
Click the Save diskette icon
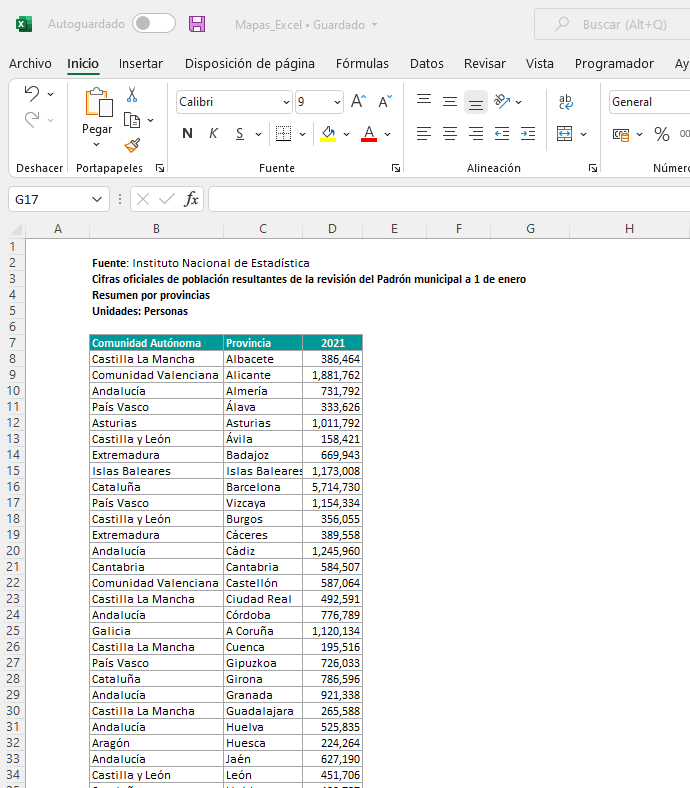tap(197, 24)
